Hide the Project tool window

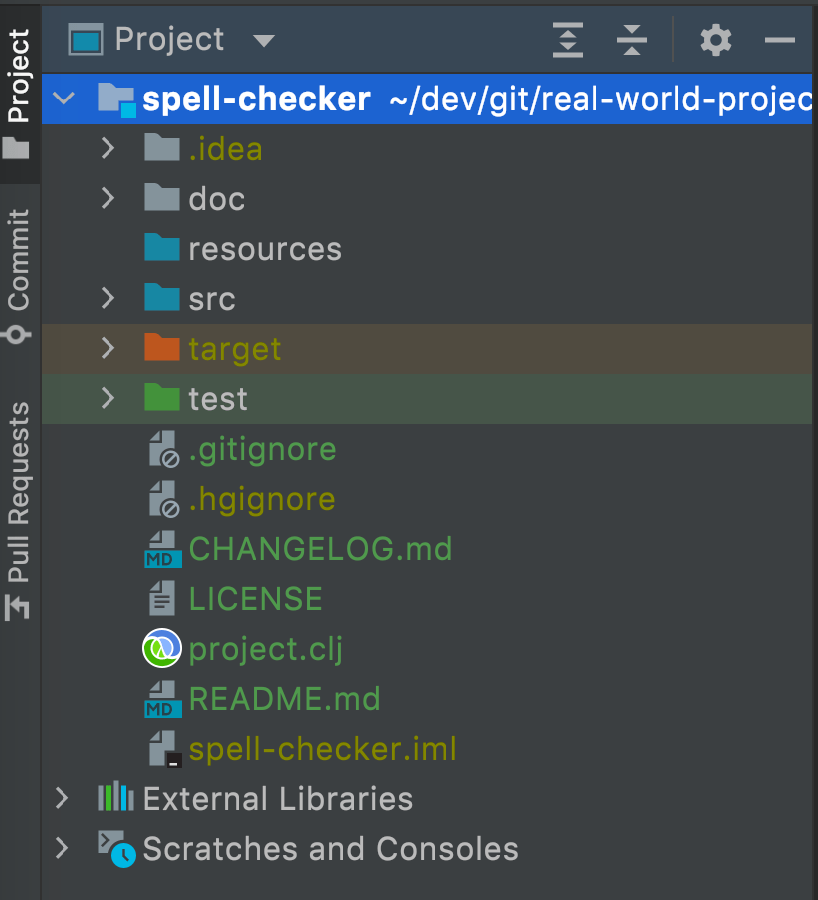tap(780, 40)
